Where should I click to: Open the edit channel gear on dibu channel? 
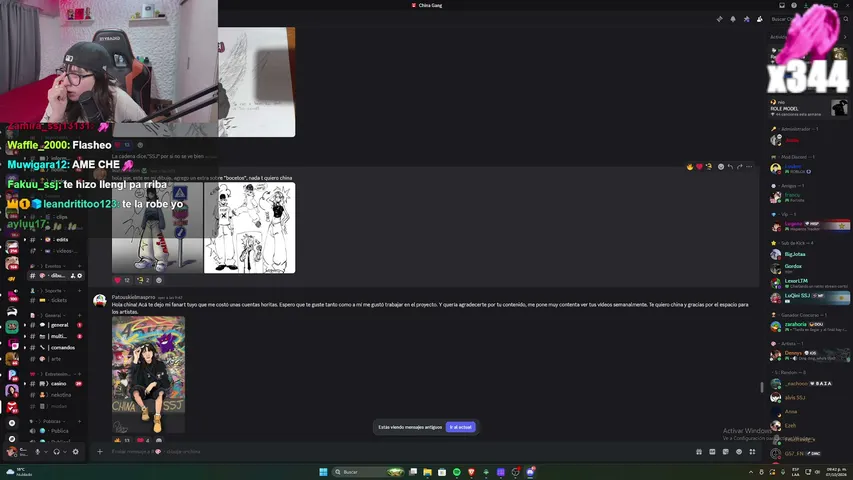[79, 276]
